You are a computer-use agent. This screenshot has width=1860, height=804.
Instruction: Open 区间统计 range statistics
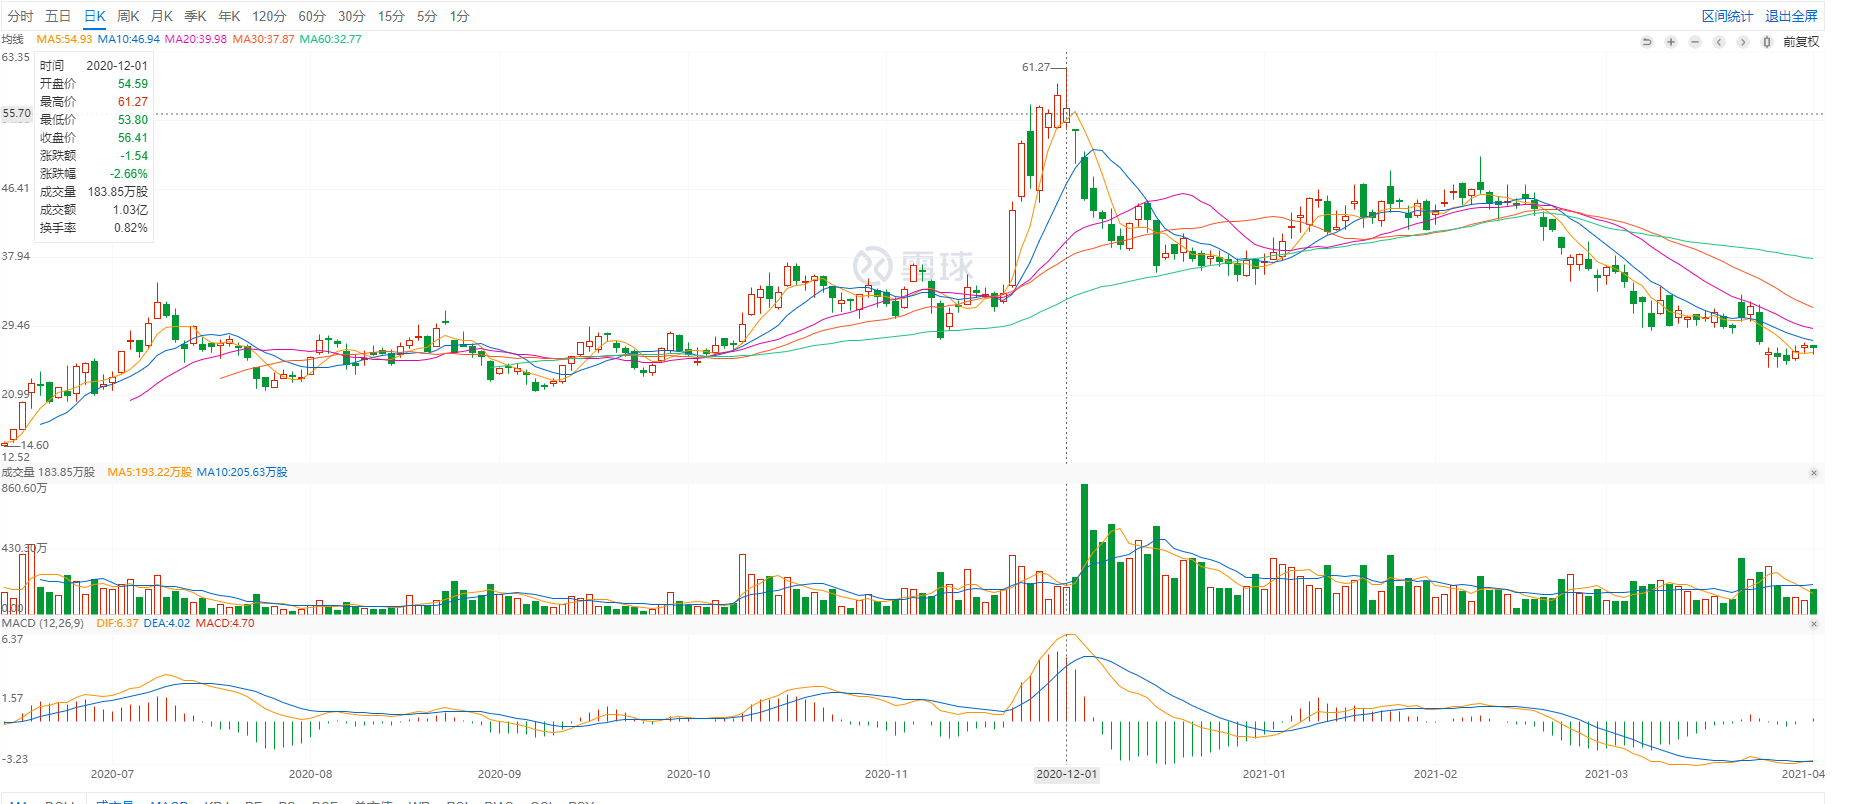point(1728,16)
